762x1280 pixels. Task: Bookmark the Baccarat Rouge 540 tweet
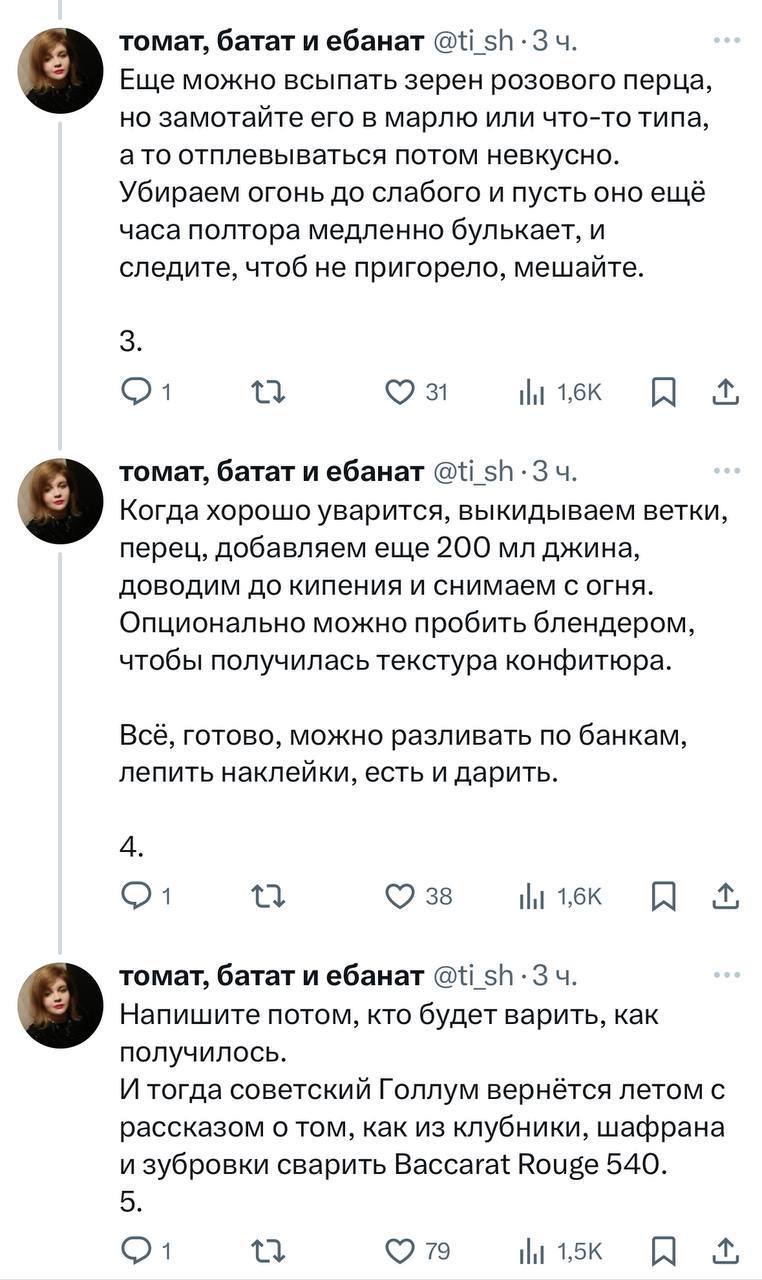662,1250
